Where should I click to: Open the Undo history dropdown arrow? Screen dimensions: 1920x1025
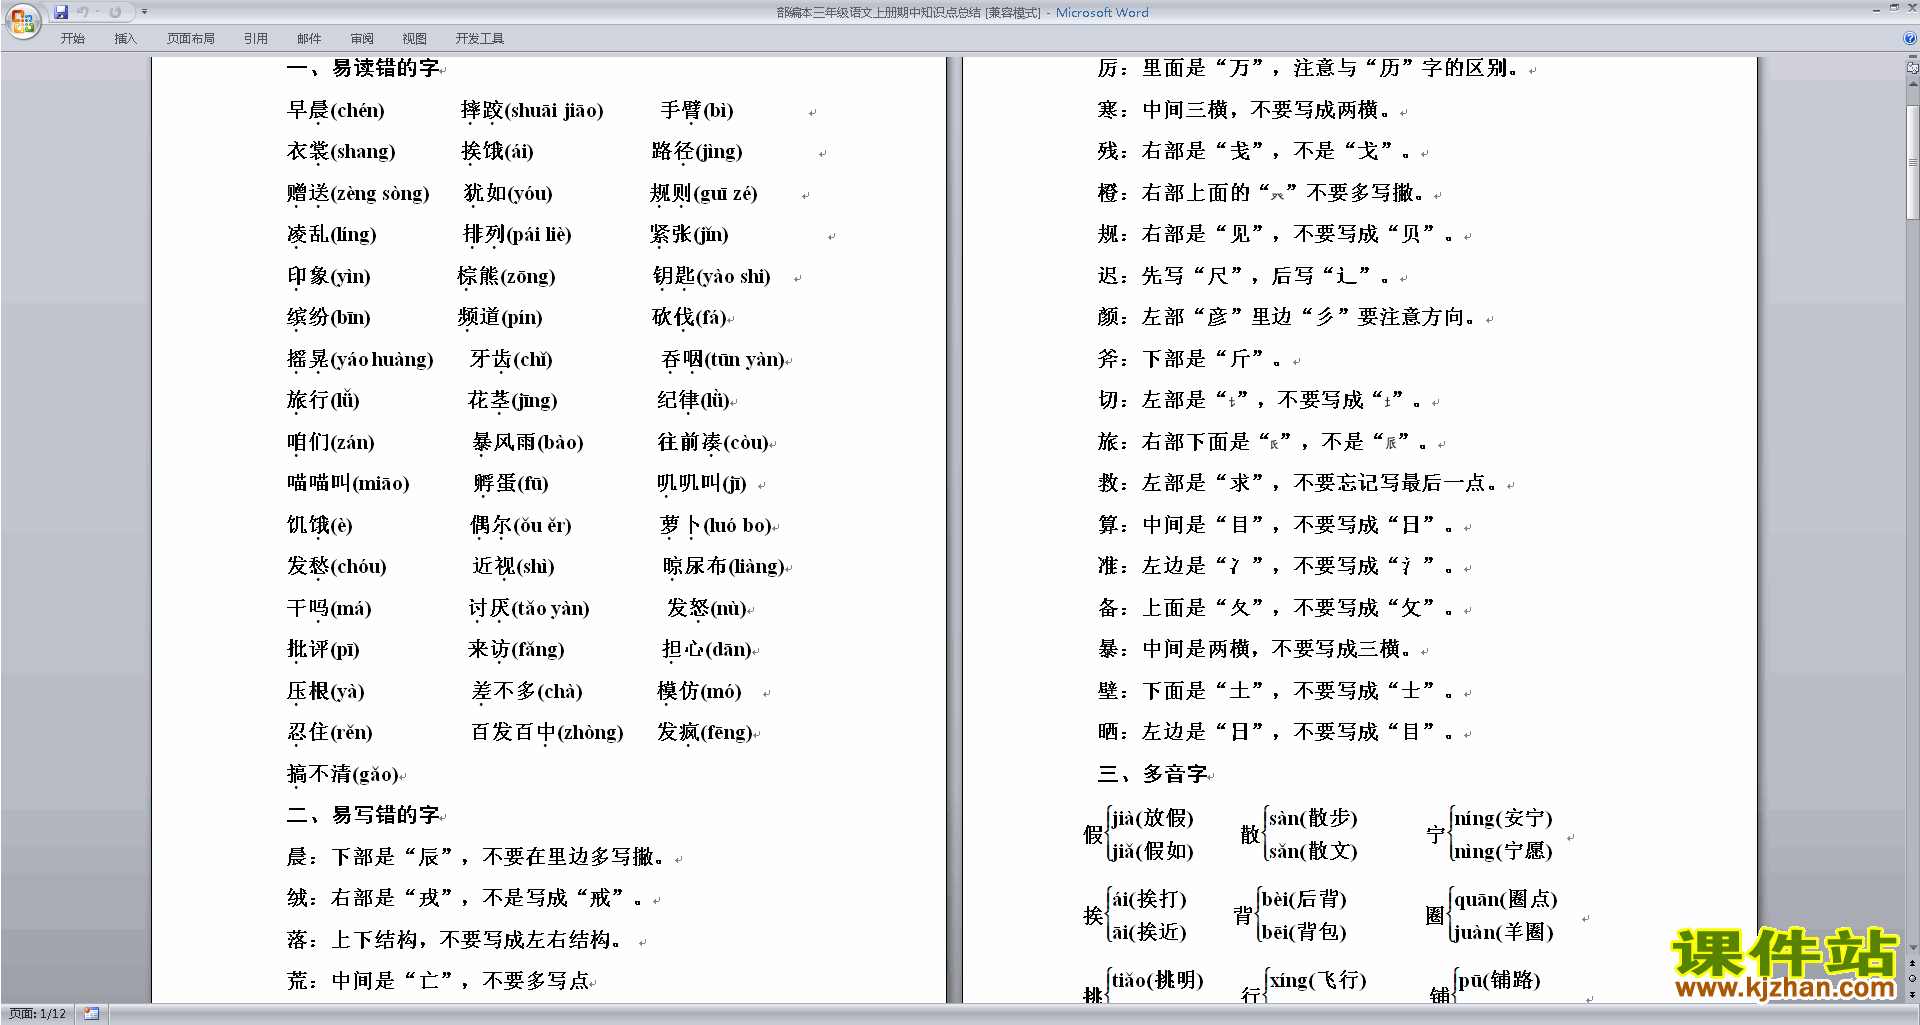[98, 12]
